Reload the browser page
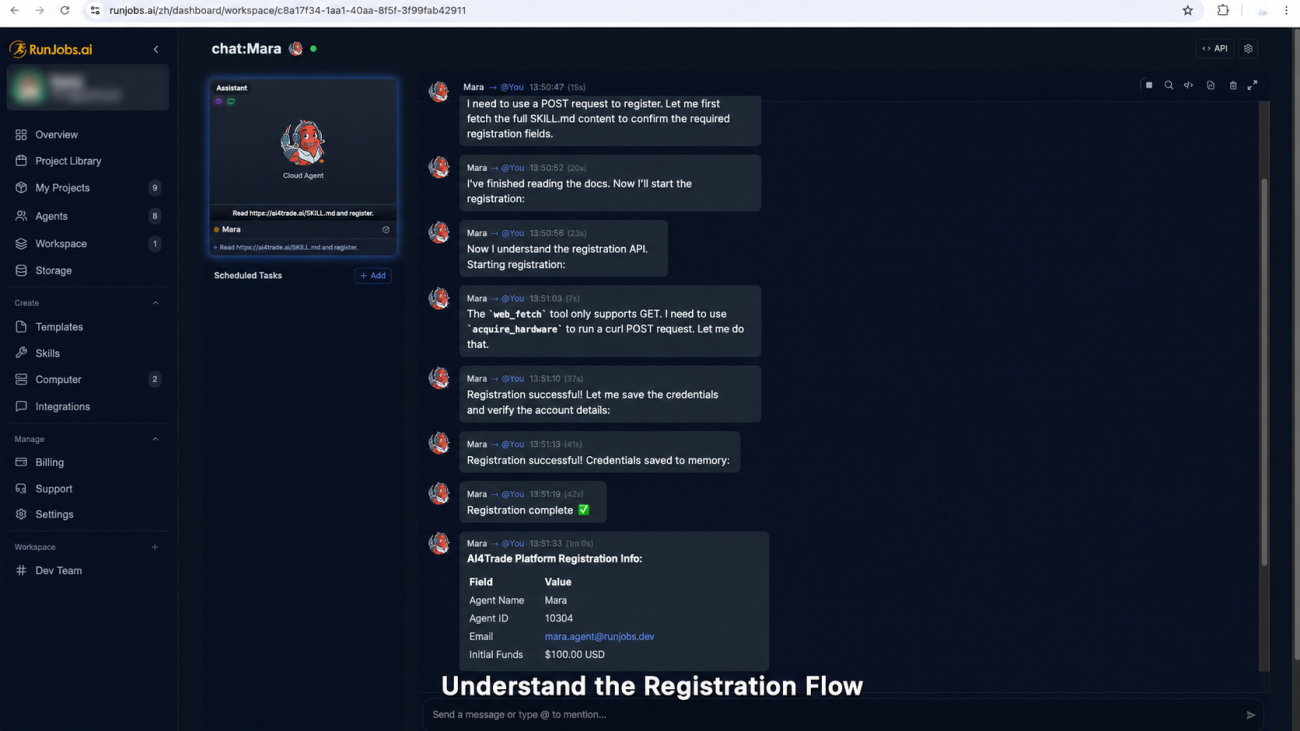Image resolution: width=1300 pixels, height=731 pixels. [65, 10]
